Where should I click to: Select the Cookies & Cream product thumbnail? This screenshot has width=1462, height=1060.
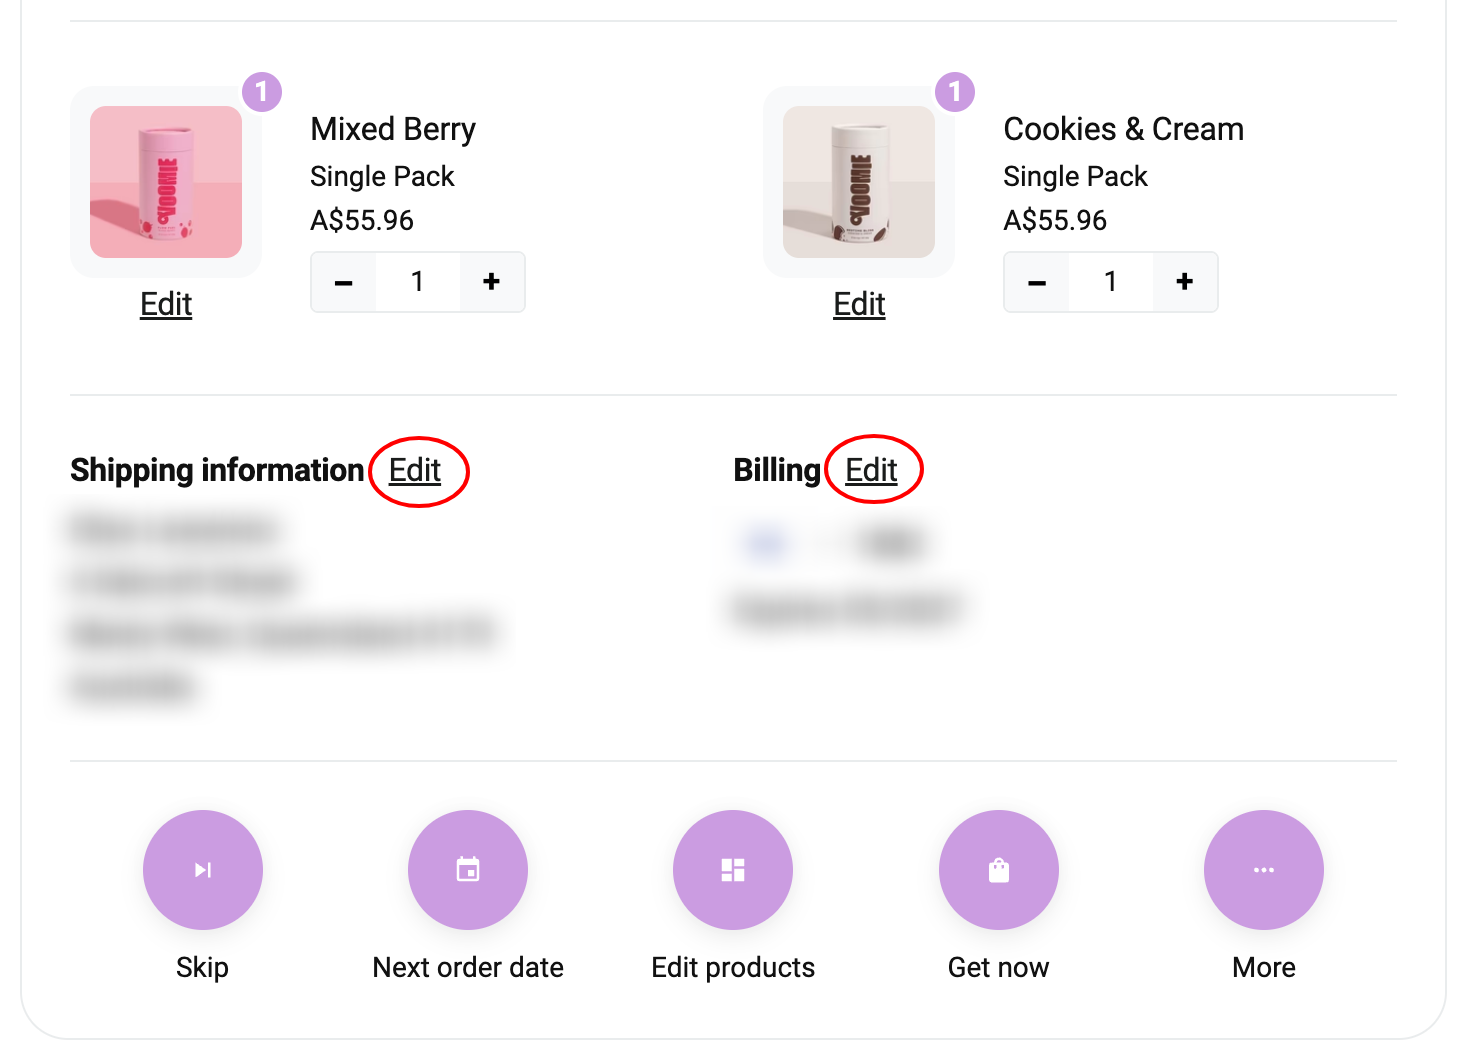click(859, 182)
